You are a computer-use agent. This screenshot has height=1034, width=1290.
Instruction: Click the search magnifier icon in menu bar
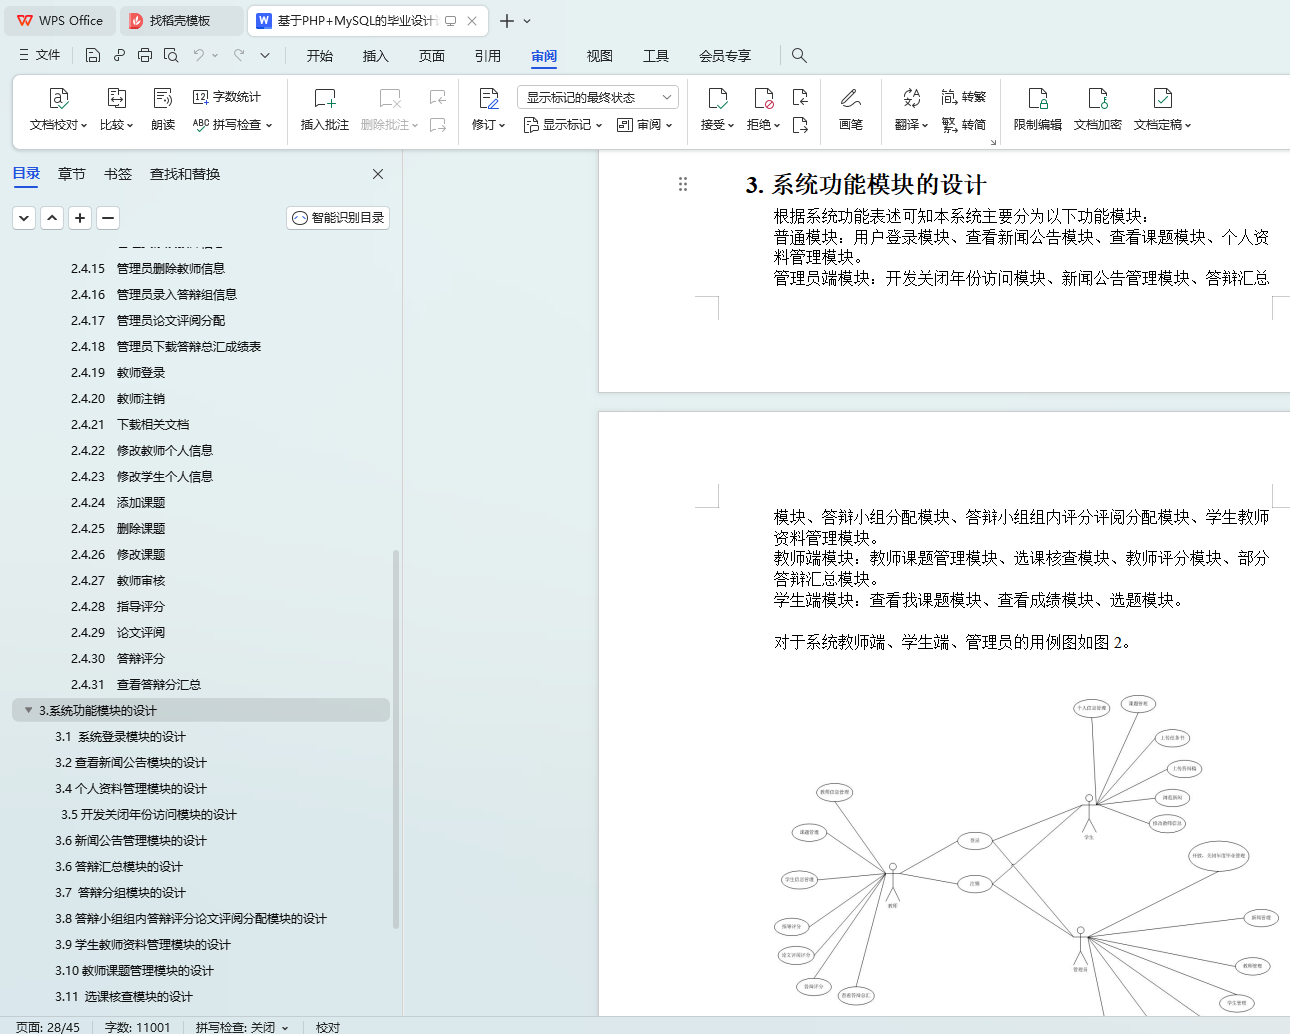(799, 55)
